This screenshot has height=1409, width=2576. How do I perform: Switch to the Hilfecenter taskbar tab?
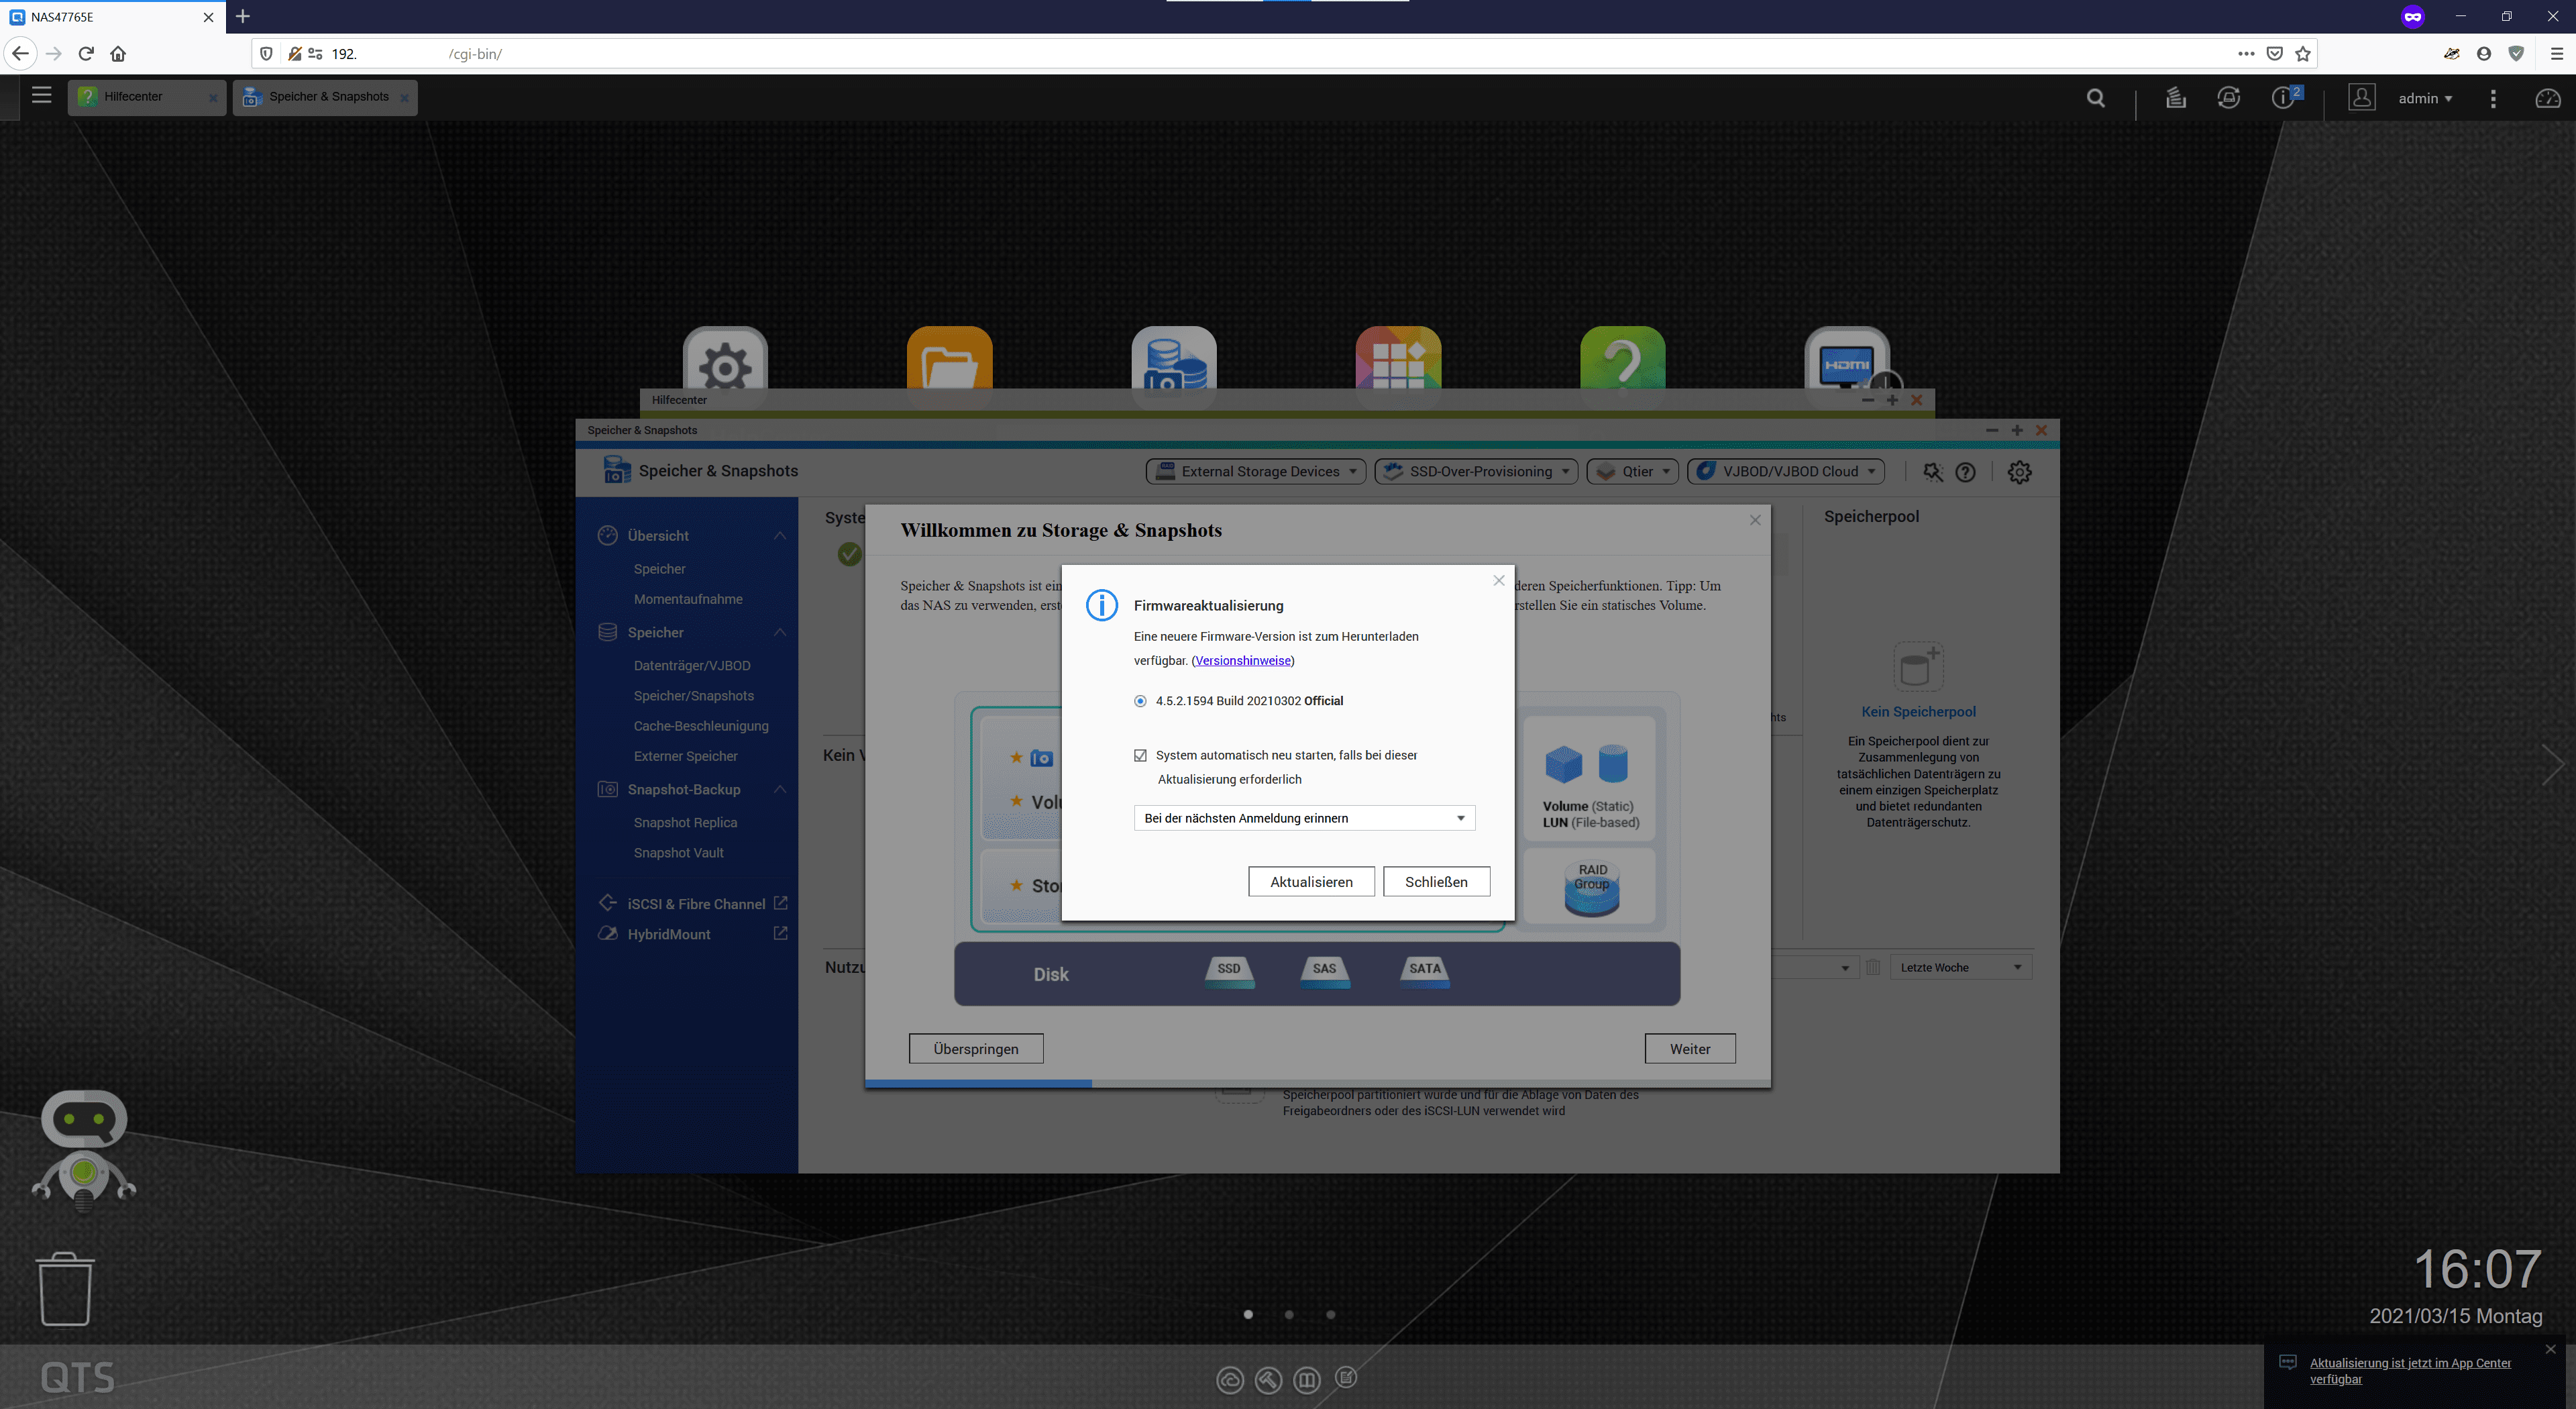tap(147, 97)
